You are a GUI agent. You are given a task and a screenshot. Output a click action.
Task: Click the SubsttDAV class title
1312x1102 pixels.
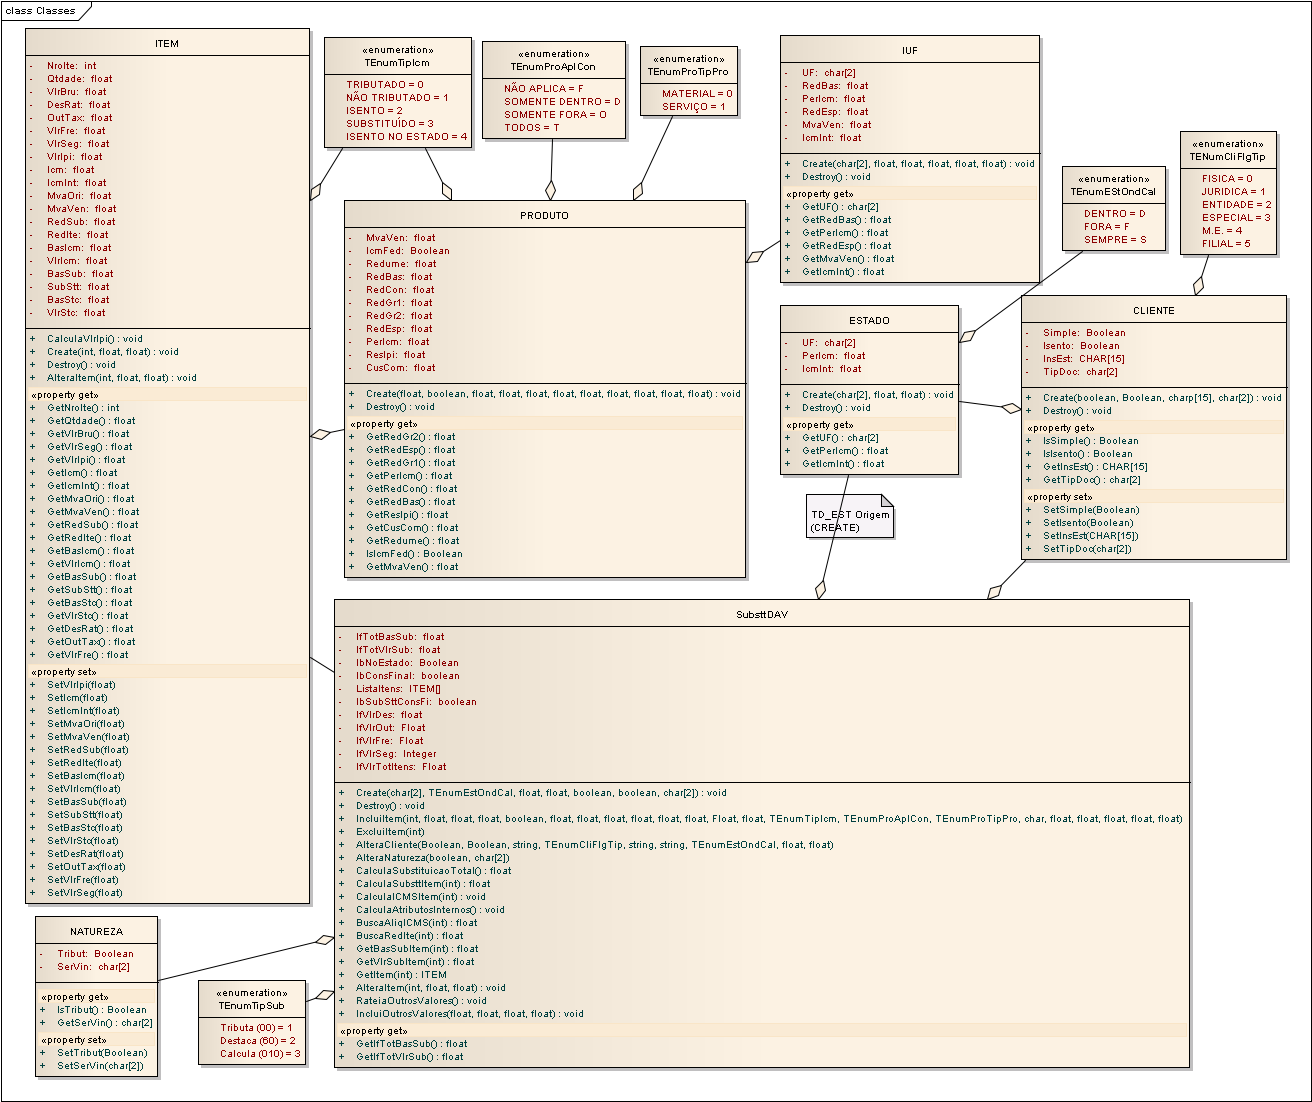click(x=762, y=615)
